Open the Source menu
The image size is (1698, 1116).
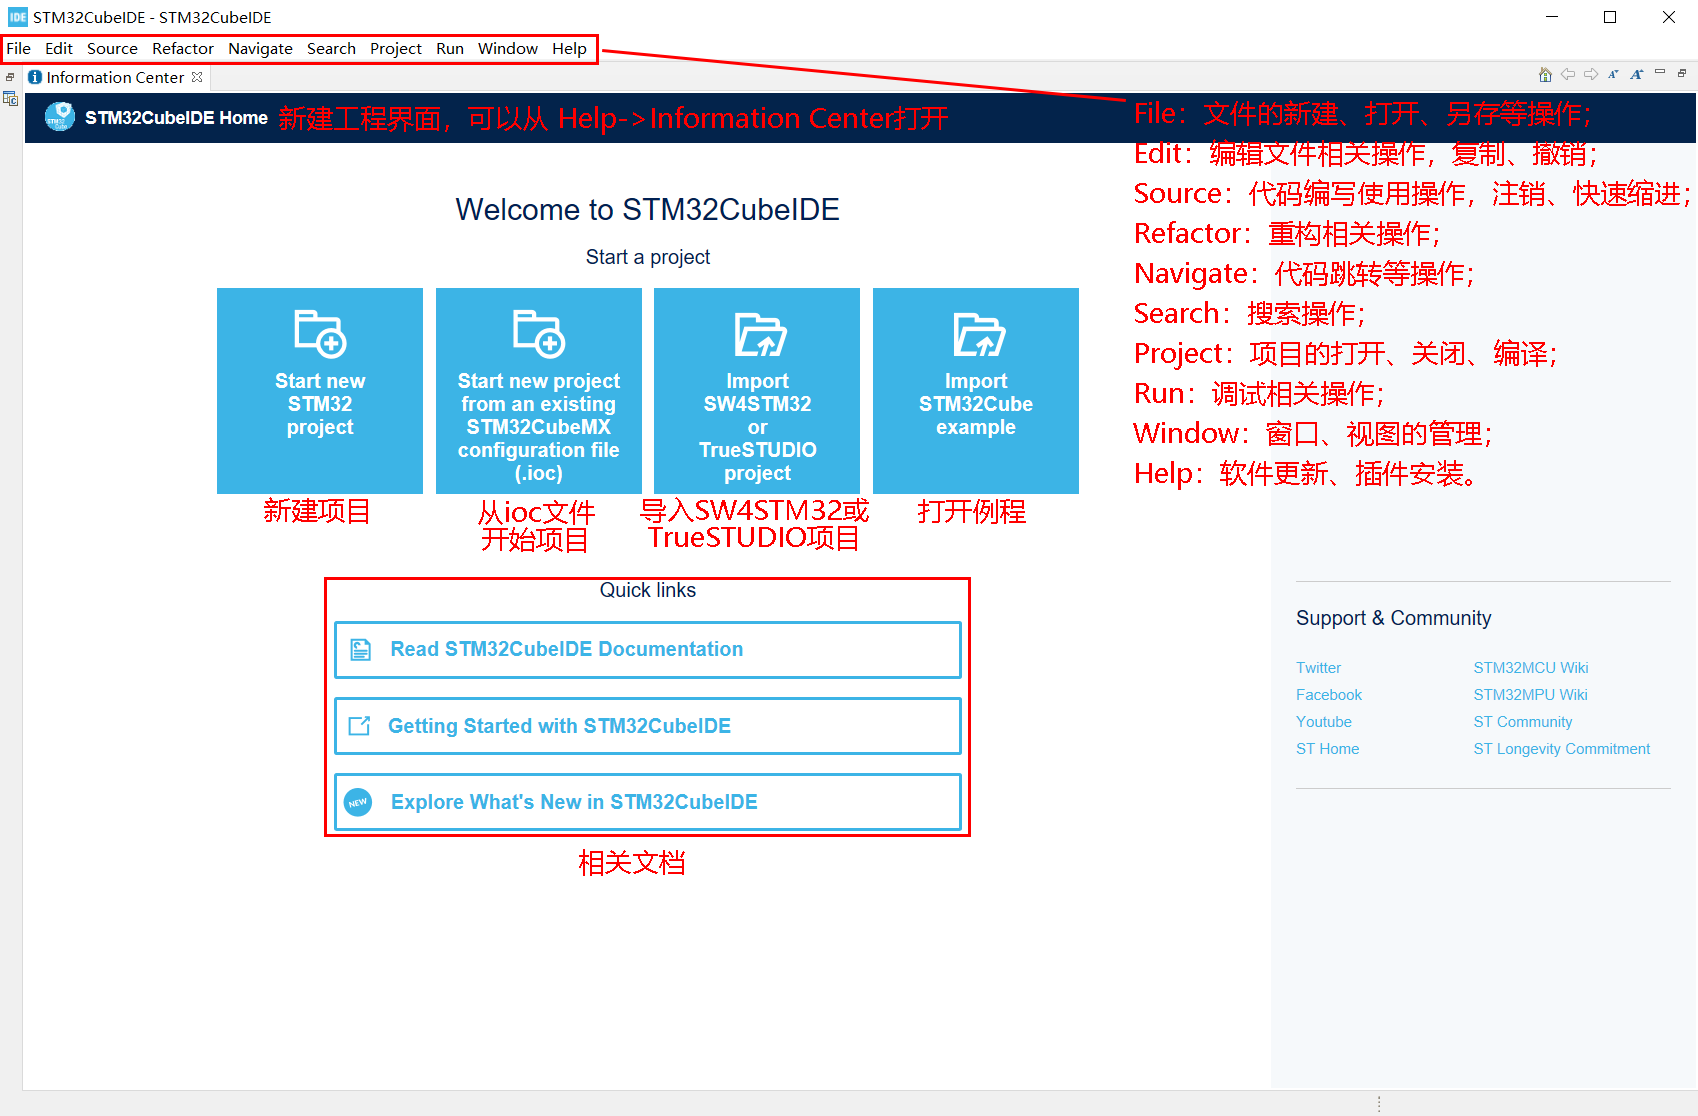click(112, 48)
